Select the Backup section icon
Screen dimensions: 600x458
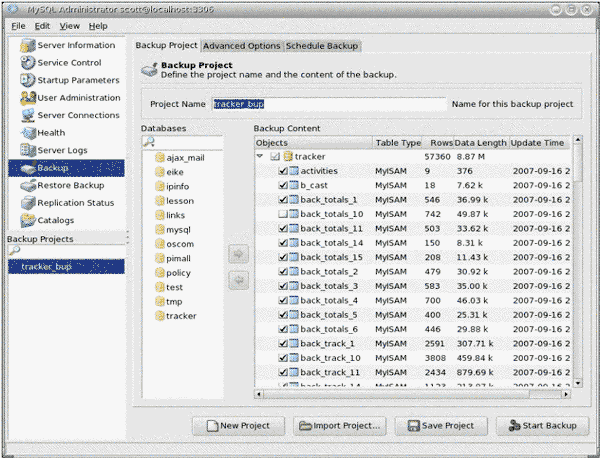click(28, 168)
